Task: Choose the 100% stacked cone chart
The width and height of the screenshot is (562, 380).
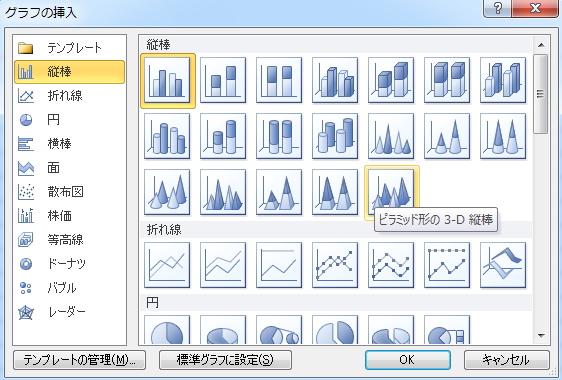Action: [503, 136]
